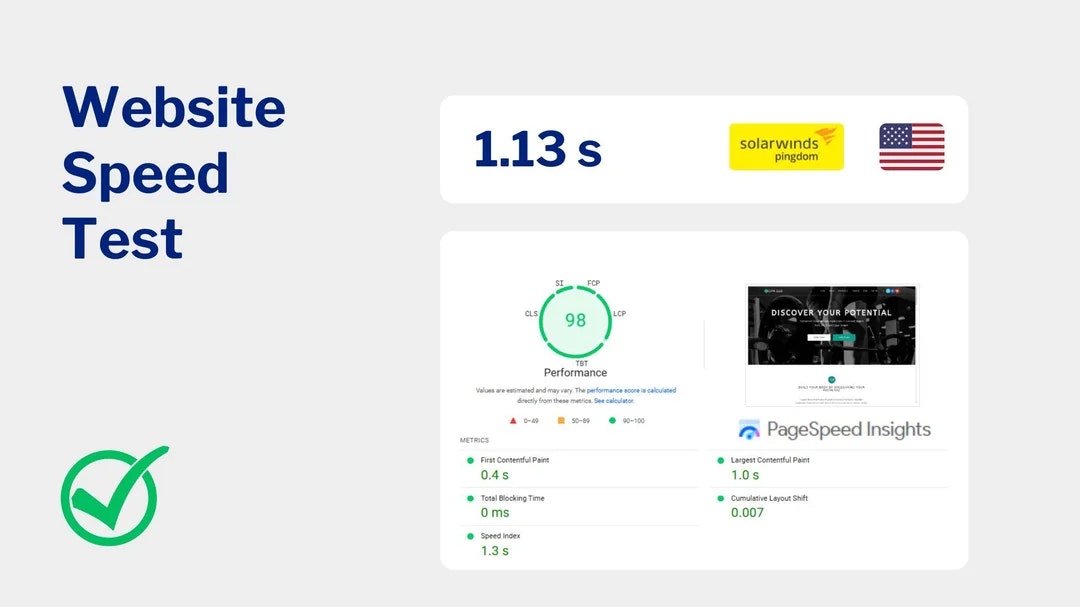Click green dot beside Largest Contentful Paint
The image size is (1080, 607).
720,460
